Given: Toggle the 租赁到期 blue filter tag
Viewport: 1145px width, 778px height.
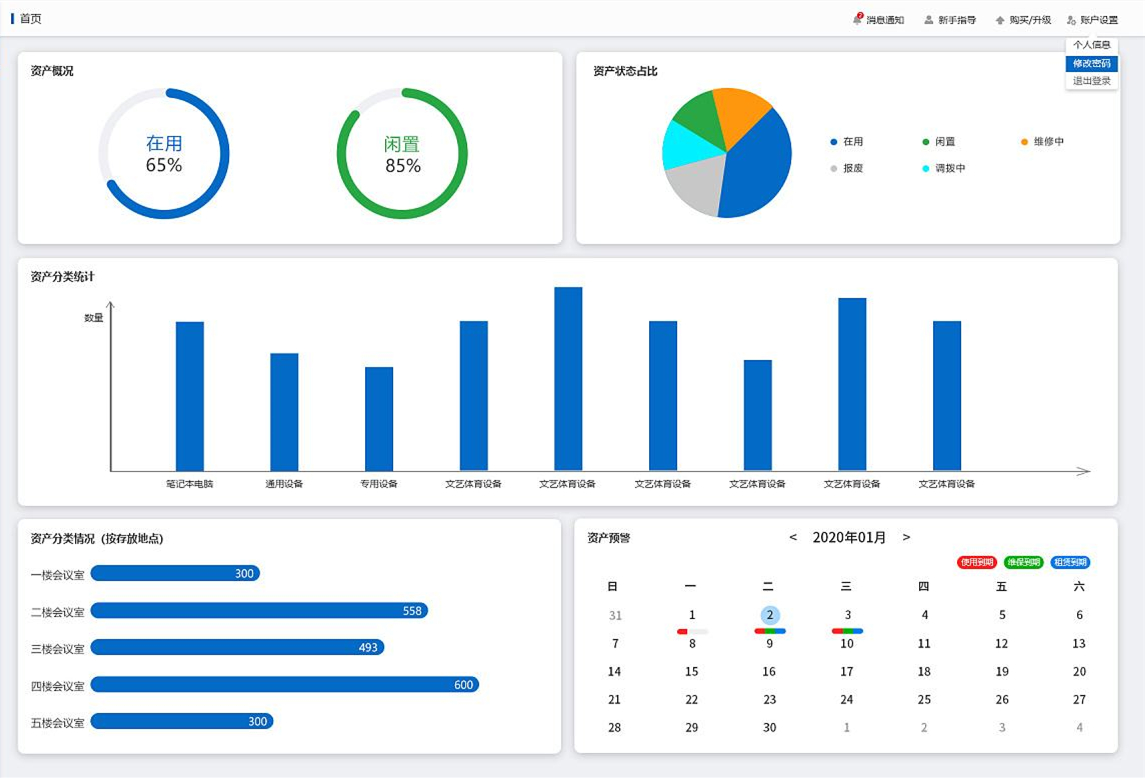Looking at the screenshot, I should [1070, 562].
